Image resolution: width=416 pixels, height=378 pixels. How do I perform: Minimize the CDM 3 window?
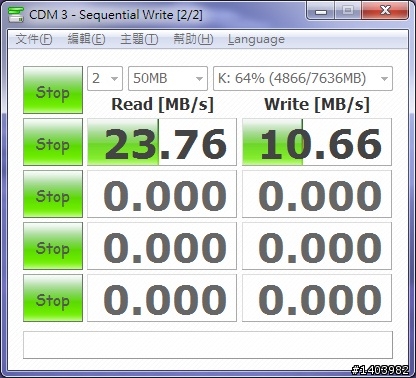[x=321, y=11]
